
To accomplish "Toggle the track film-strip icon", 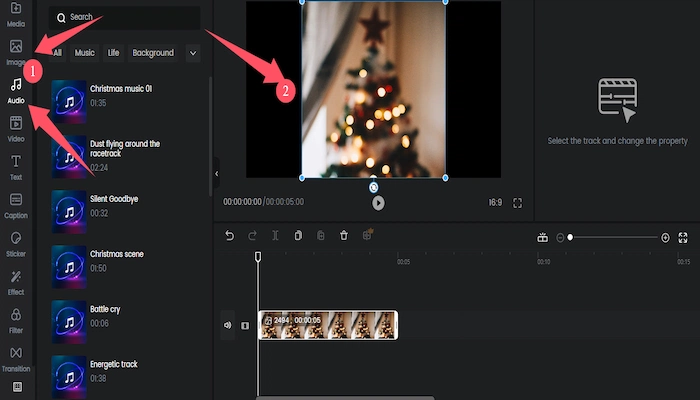I will pyautogui.click(x=245, y=325).
